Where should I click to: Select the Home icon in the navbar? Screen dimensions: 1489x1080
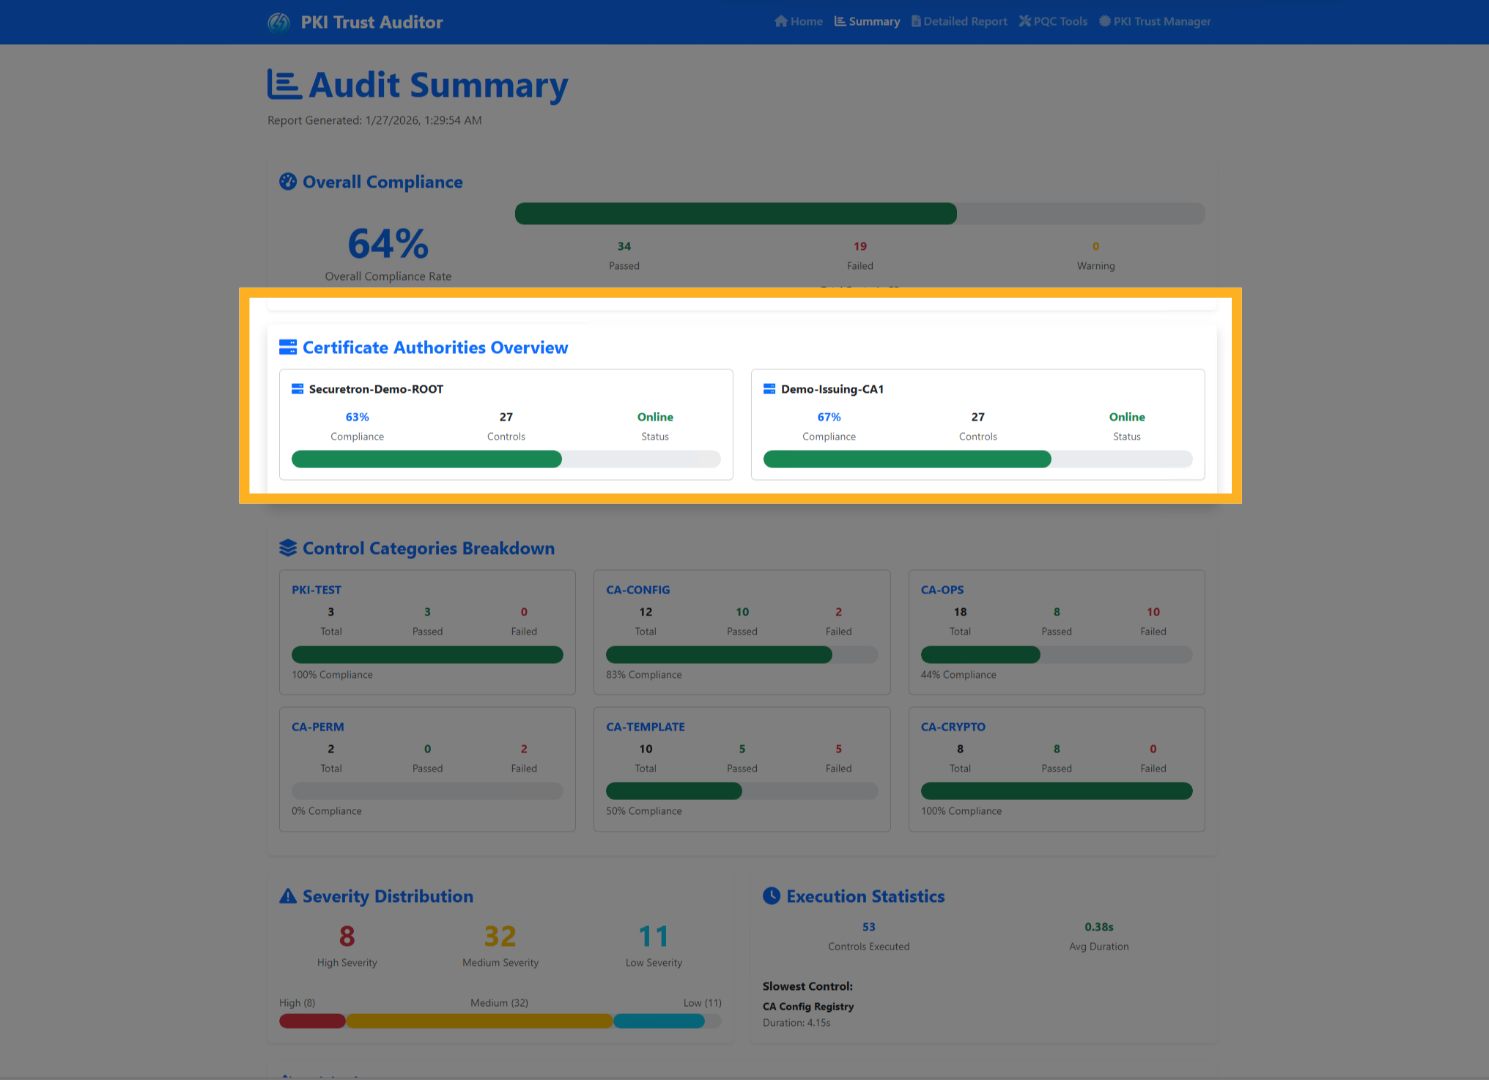[x=780, y=21]
